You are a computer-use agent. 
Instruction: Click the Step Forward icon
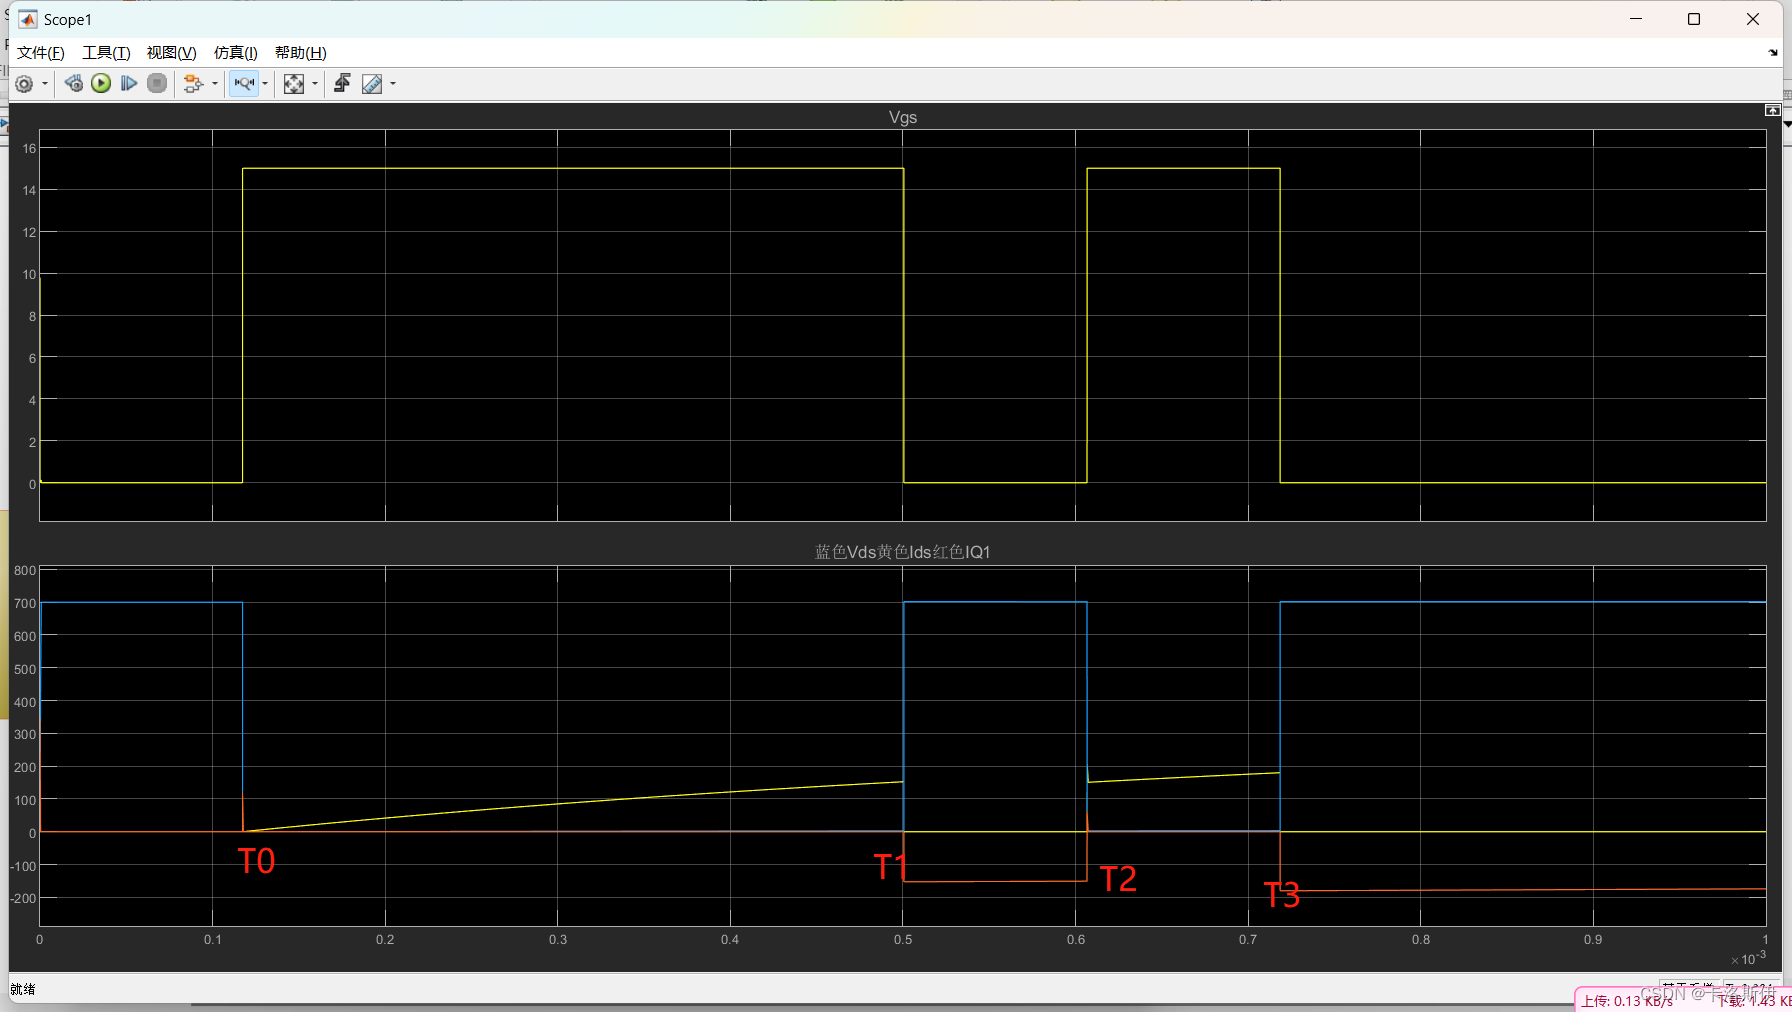click(129, 83)
